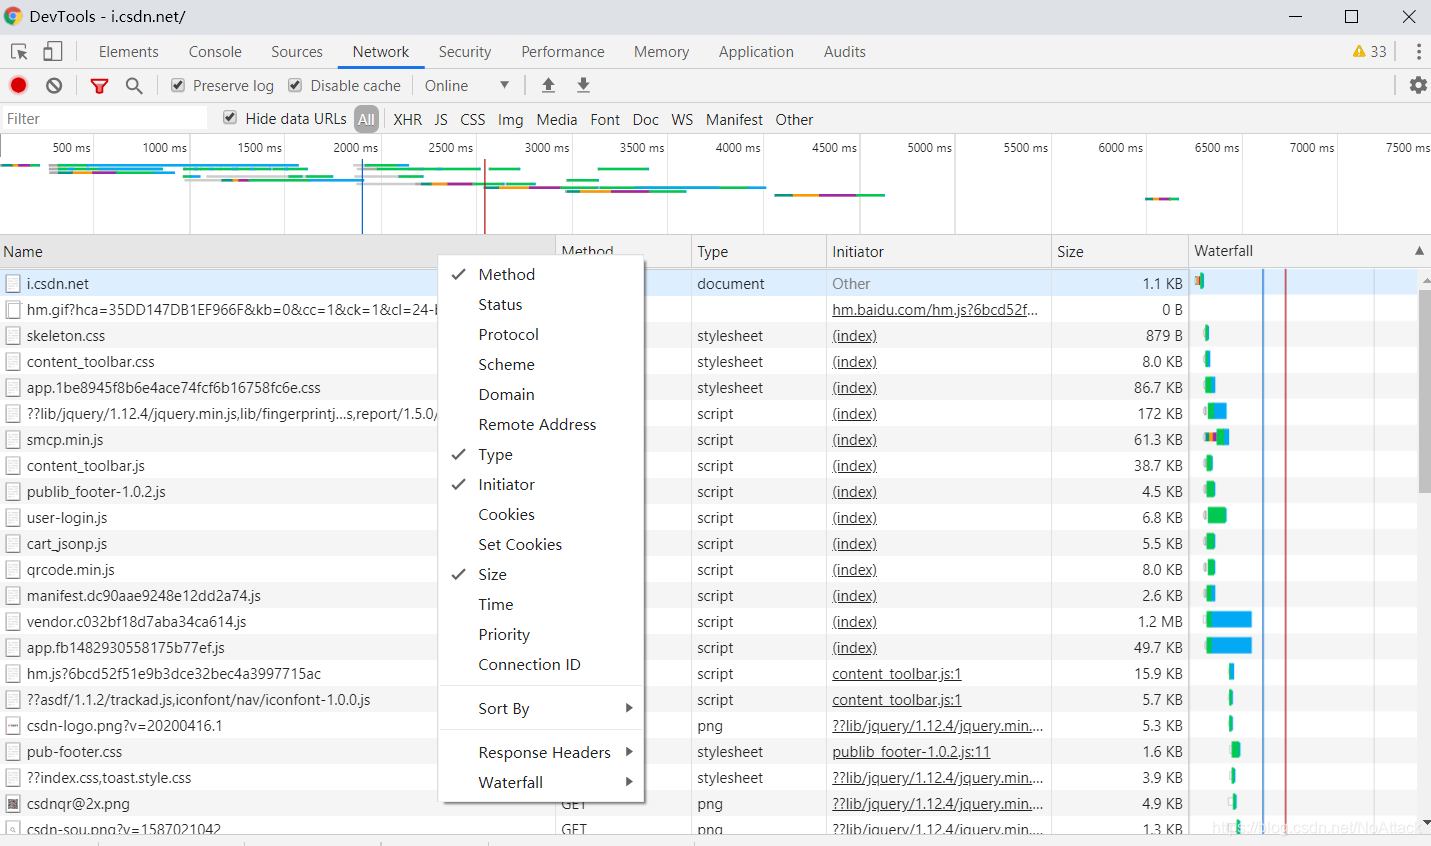Open publib_footer-1.0.2.js:11 initiator link
Screen dimensions: 1431x846
pyautogui.click(x=911, y=752)
